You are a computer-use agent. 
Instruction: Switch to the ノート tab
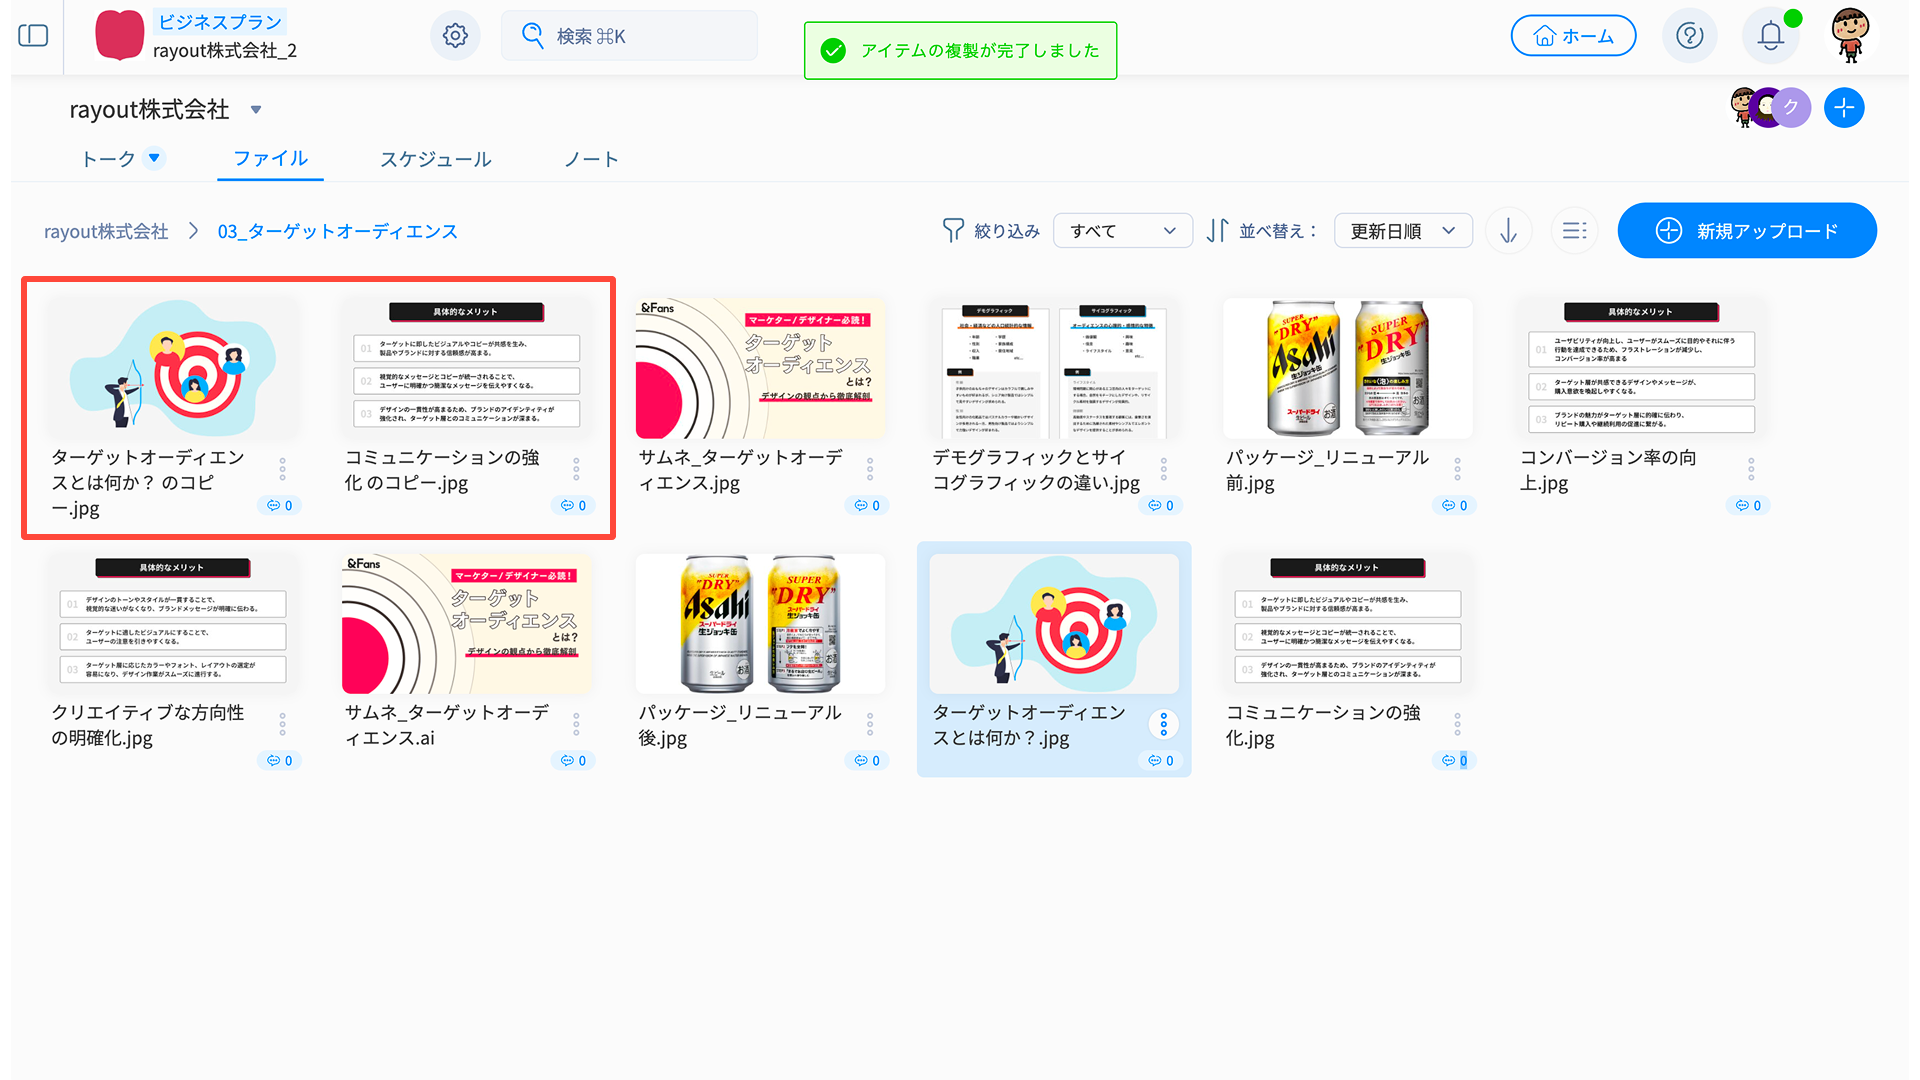tap(591, 159)
